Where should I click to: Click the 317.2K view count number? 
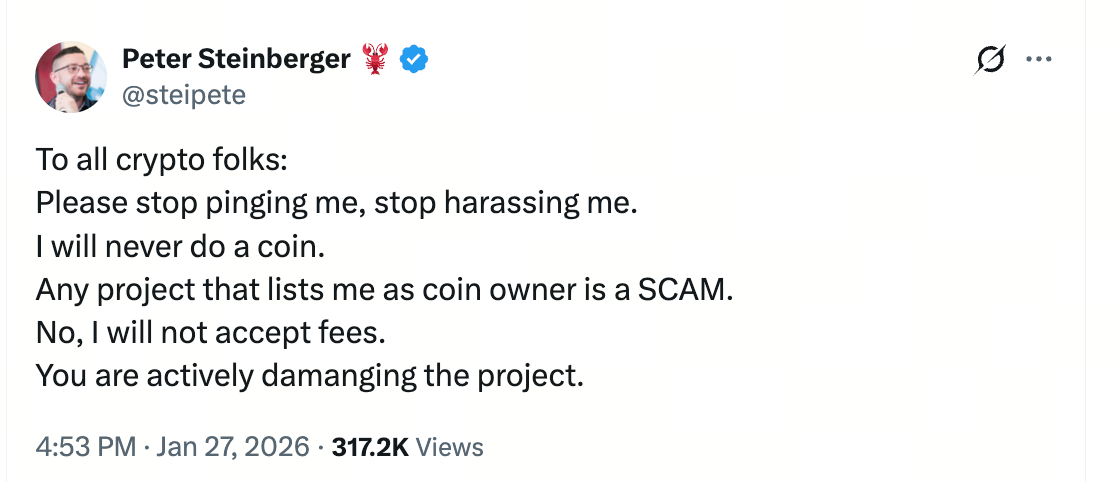click(x=368, y=447)
